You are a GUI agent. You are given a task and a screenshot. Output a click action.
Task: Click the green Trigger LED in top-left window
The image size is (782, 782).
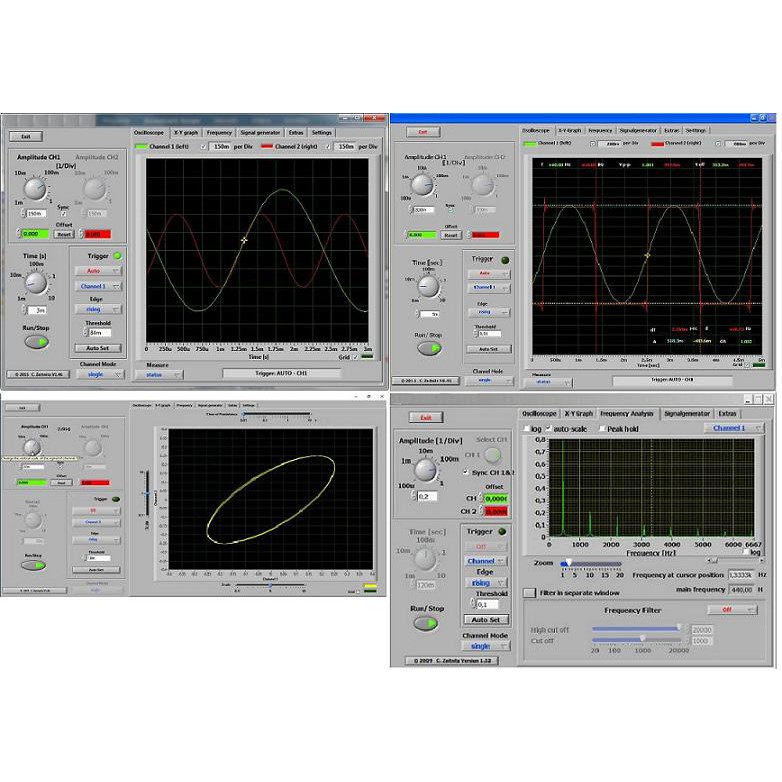pos(117,257)
